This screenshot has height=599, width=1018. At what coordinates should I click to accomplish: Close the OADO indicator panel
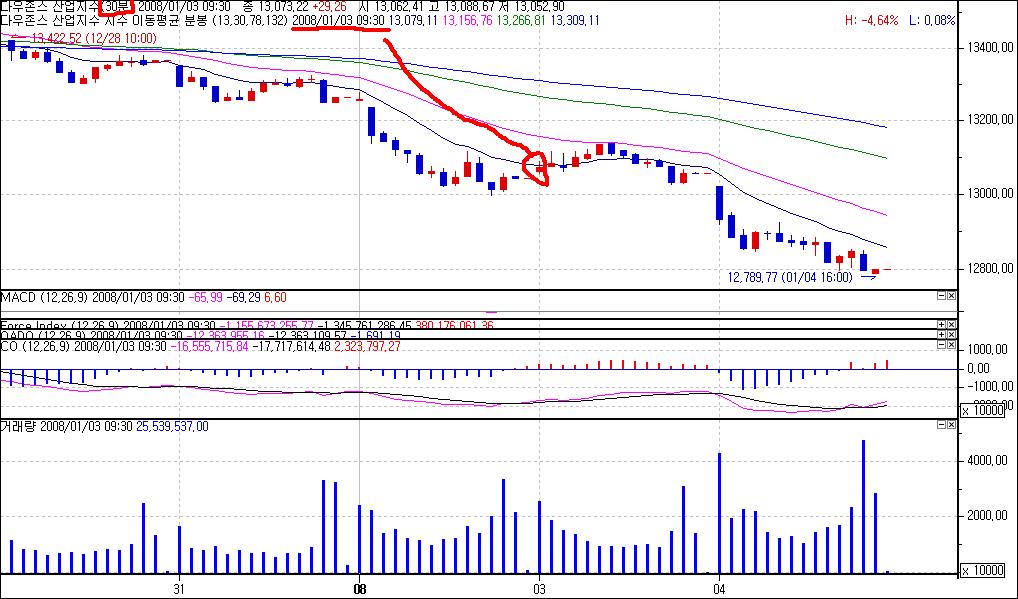(x=951, y=335)
